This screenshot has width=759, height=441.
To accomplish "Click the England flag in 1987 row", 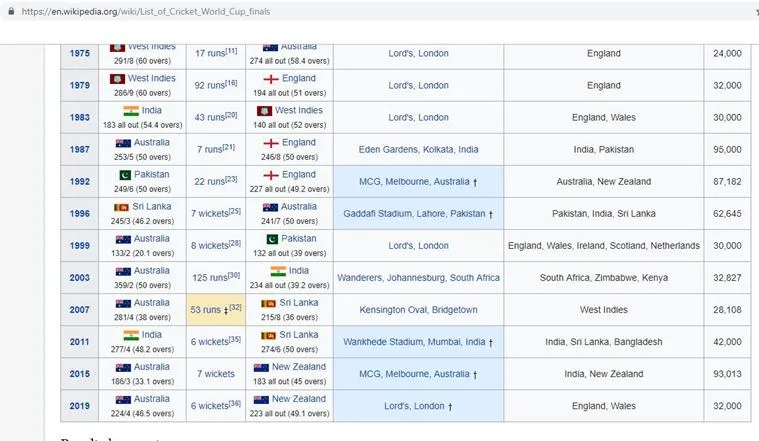I will click(271, 143).
